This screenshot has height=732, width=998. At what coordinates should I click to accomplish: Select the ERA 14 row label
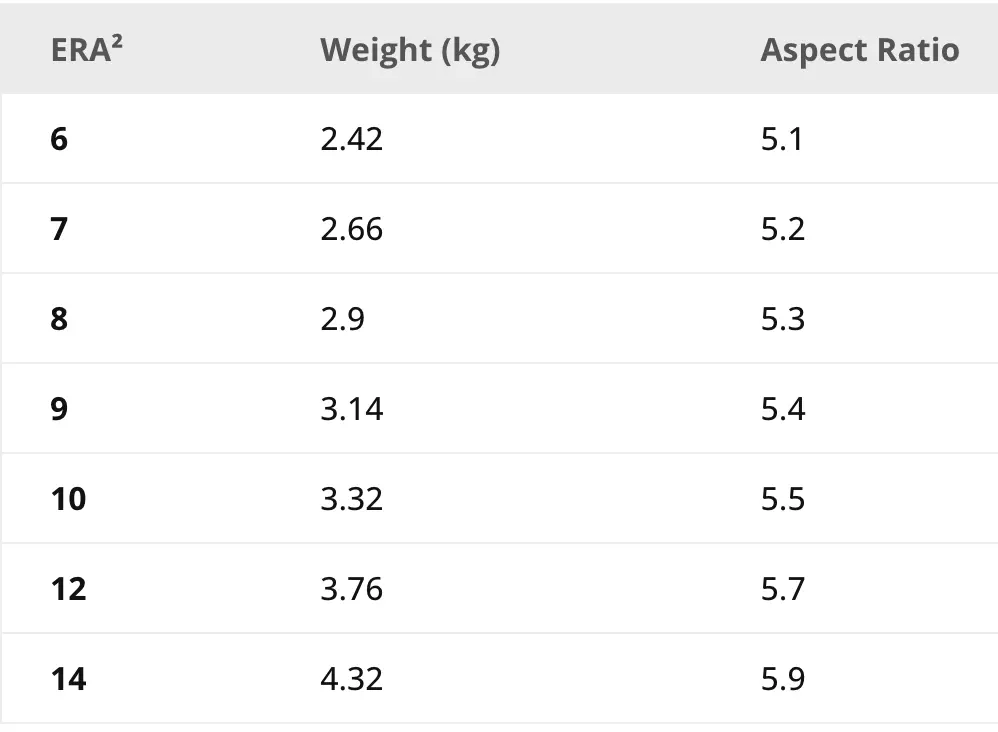coord(68,679)
